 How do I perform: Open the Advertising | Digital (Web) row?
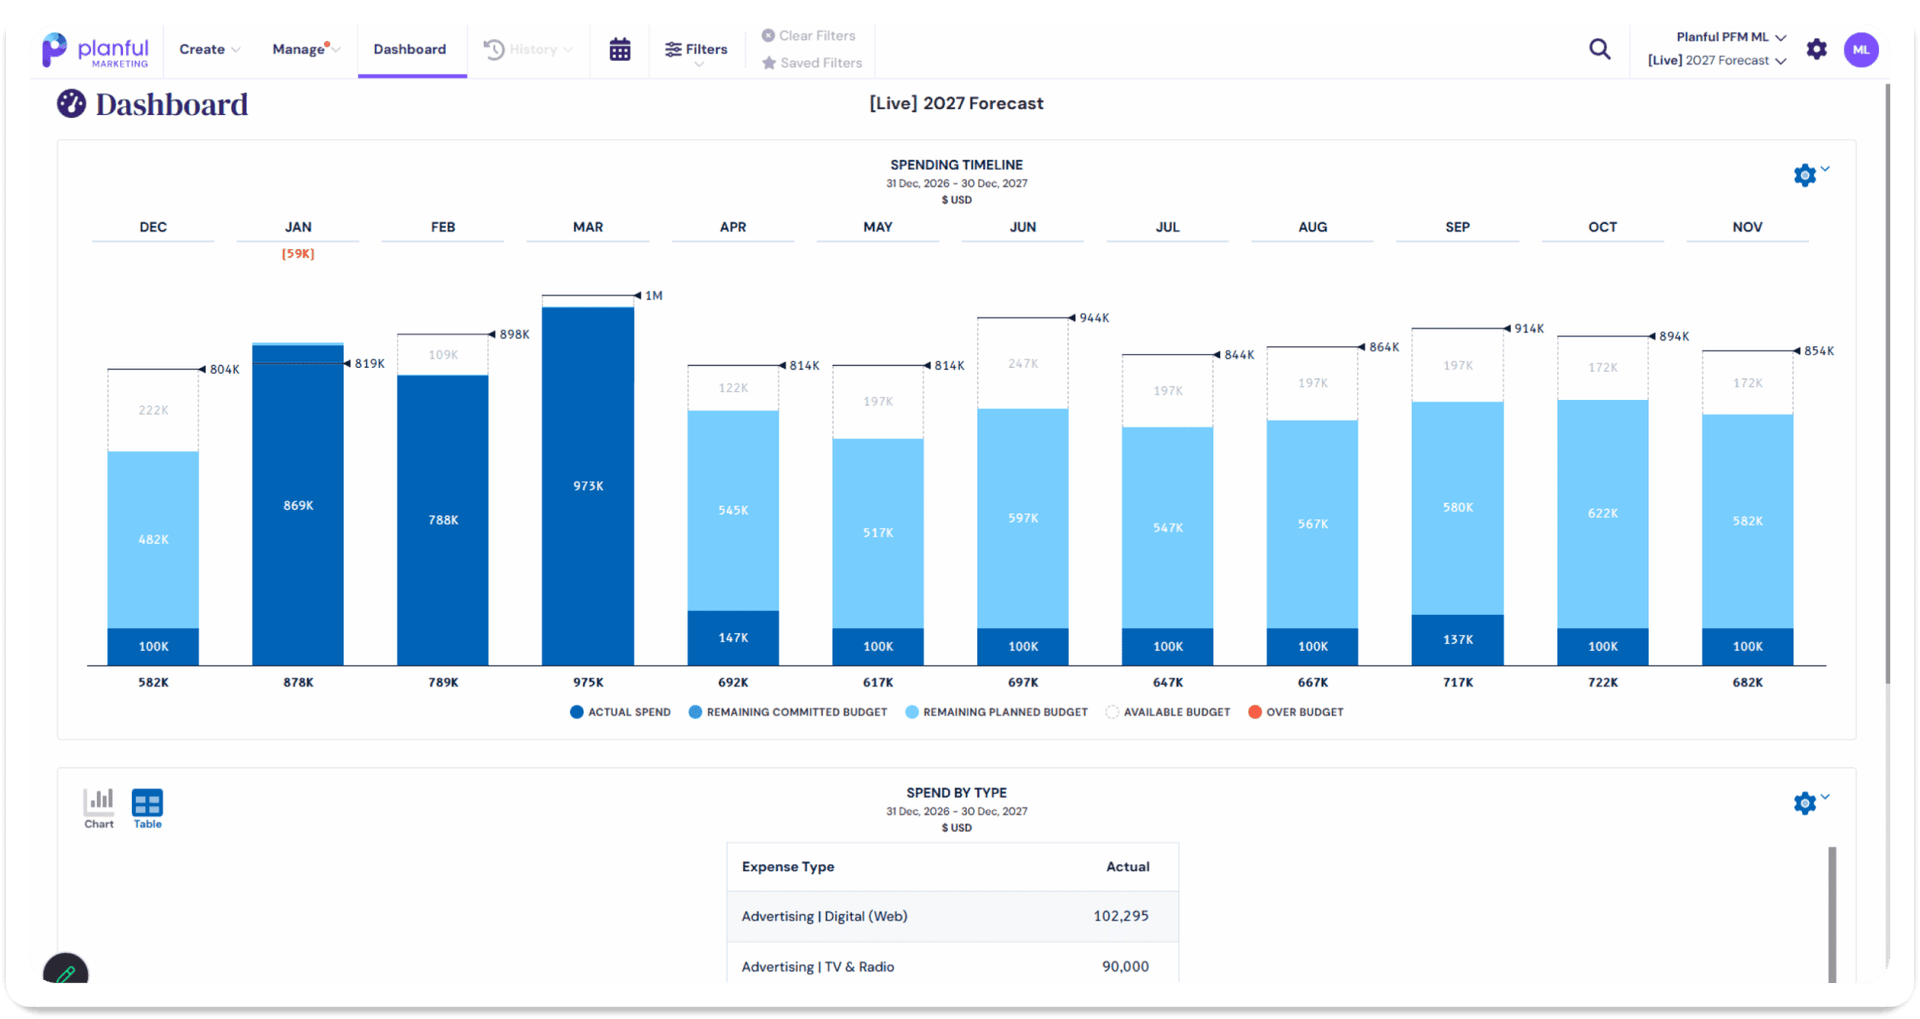point(952,916)
